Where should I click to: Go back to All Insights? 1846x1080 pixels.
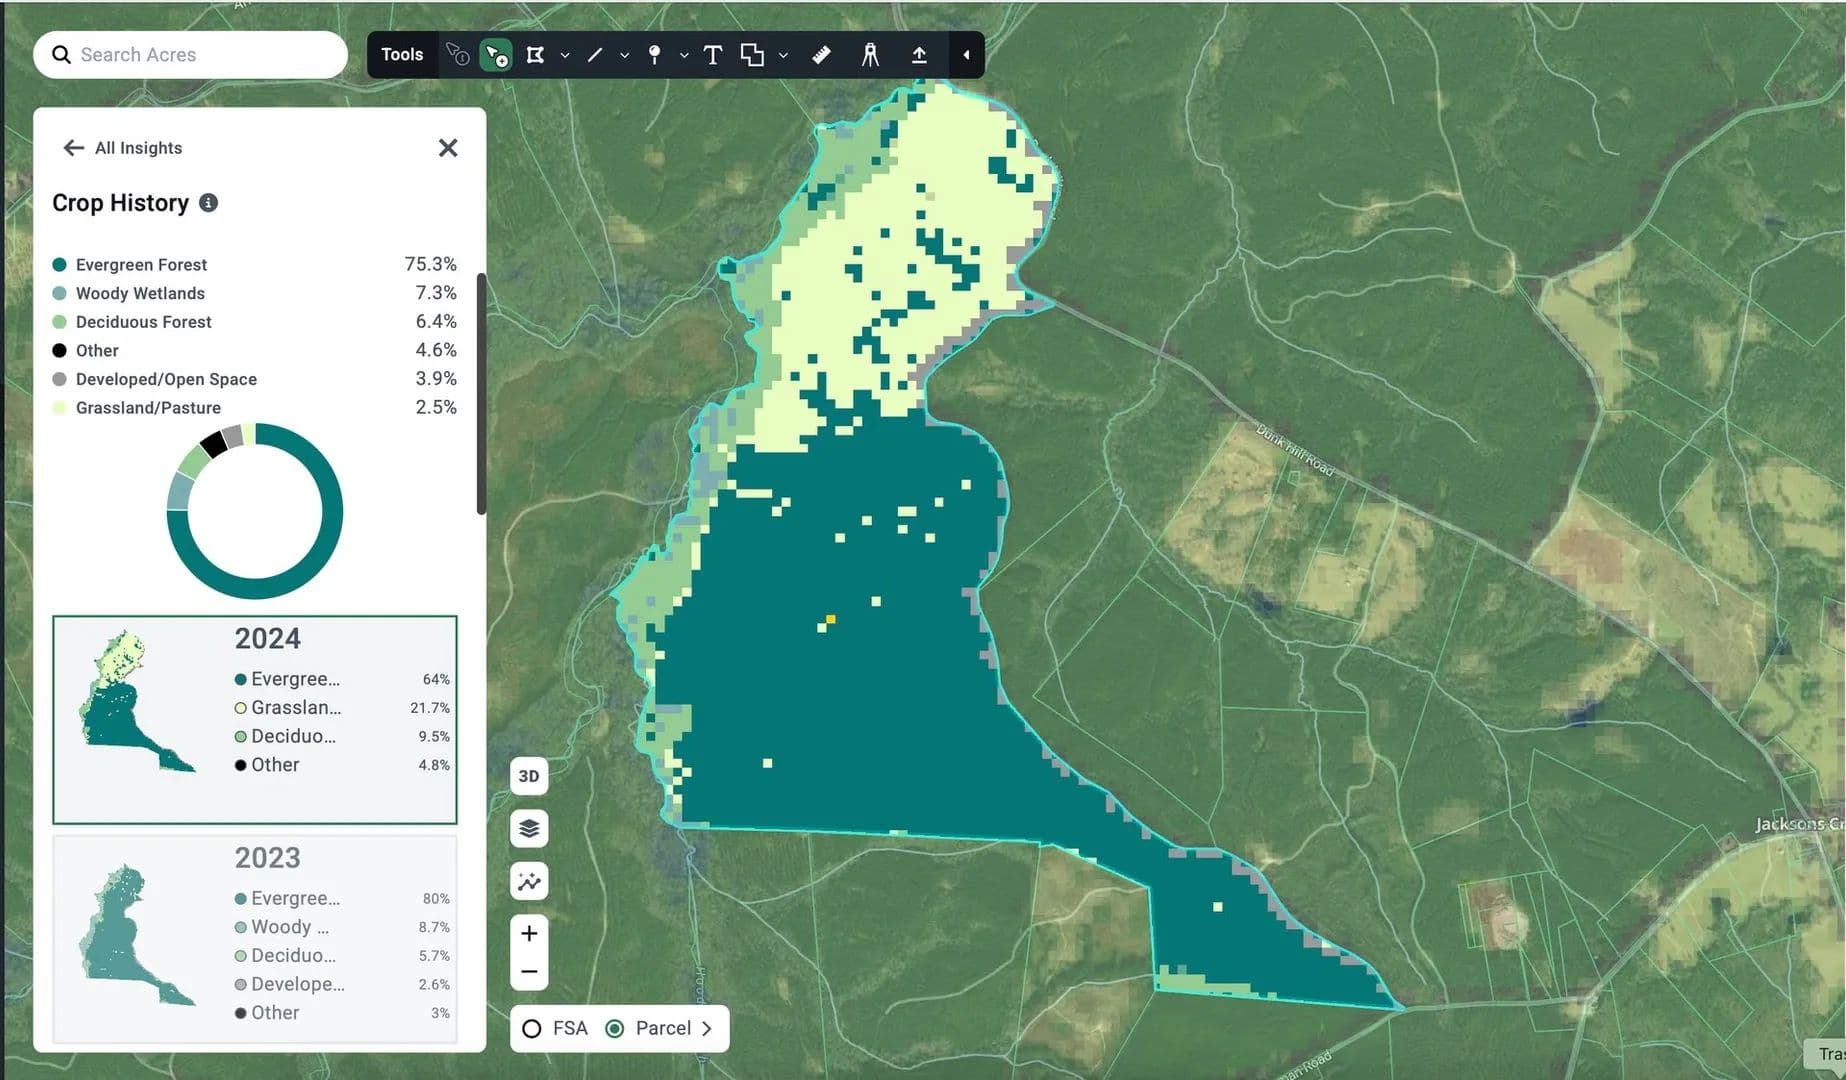pyautogui.click(x=123, y=148)
